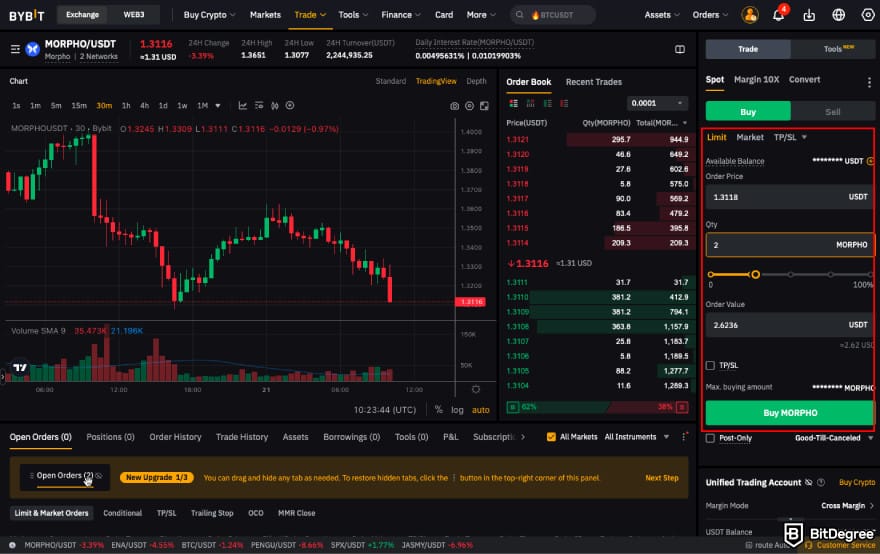The height and width of the screenshot is (554, 880).
Task: Toggle balance visibility eye icon in Unified Trading Account
Action: coord(809,482)
